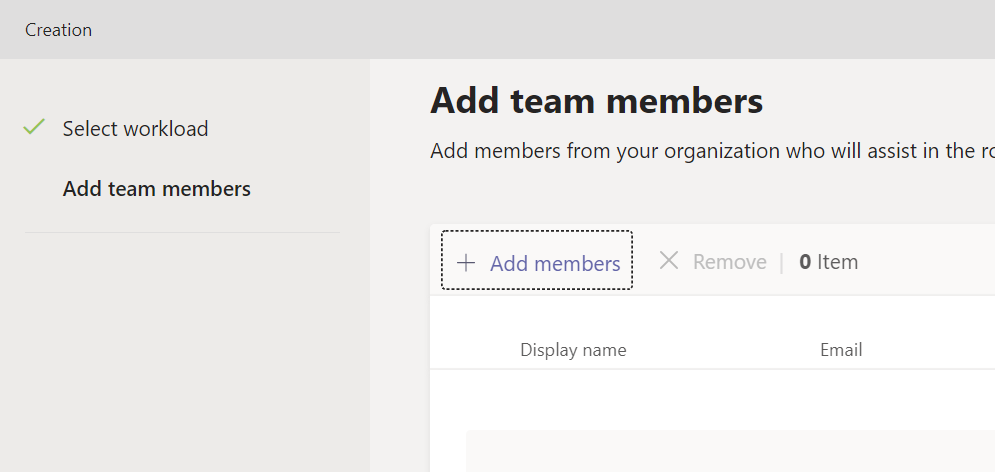Sort by the Display name column header
Viewport: 995px width, 472px height.
tap(573, 350)
